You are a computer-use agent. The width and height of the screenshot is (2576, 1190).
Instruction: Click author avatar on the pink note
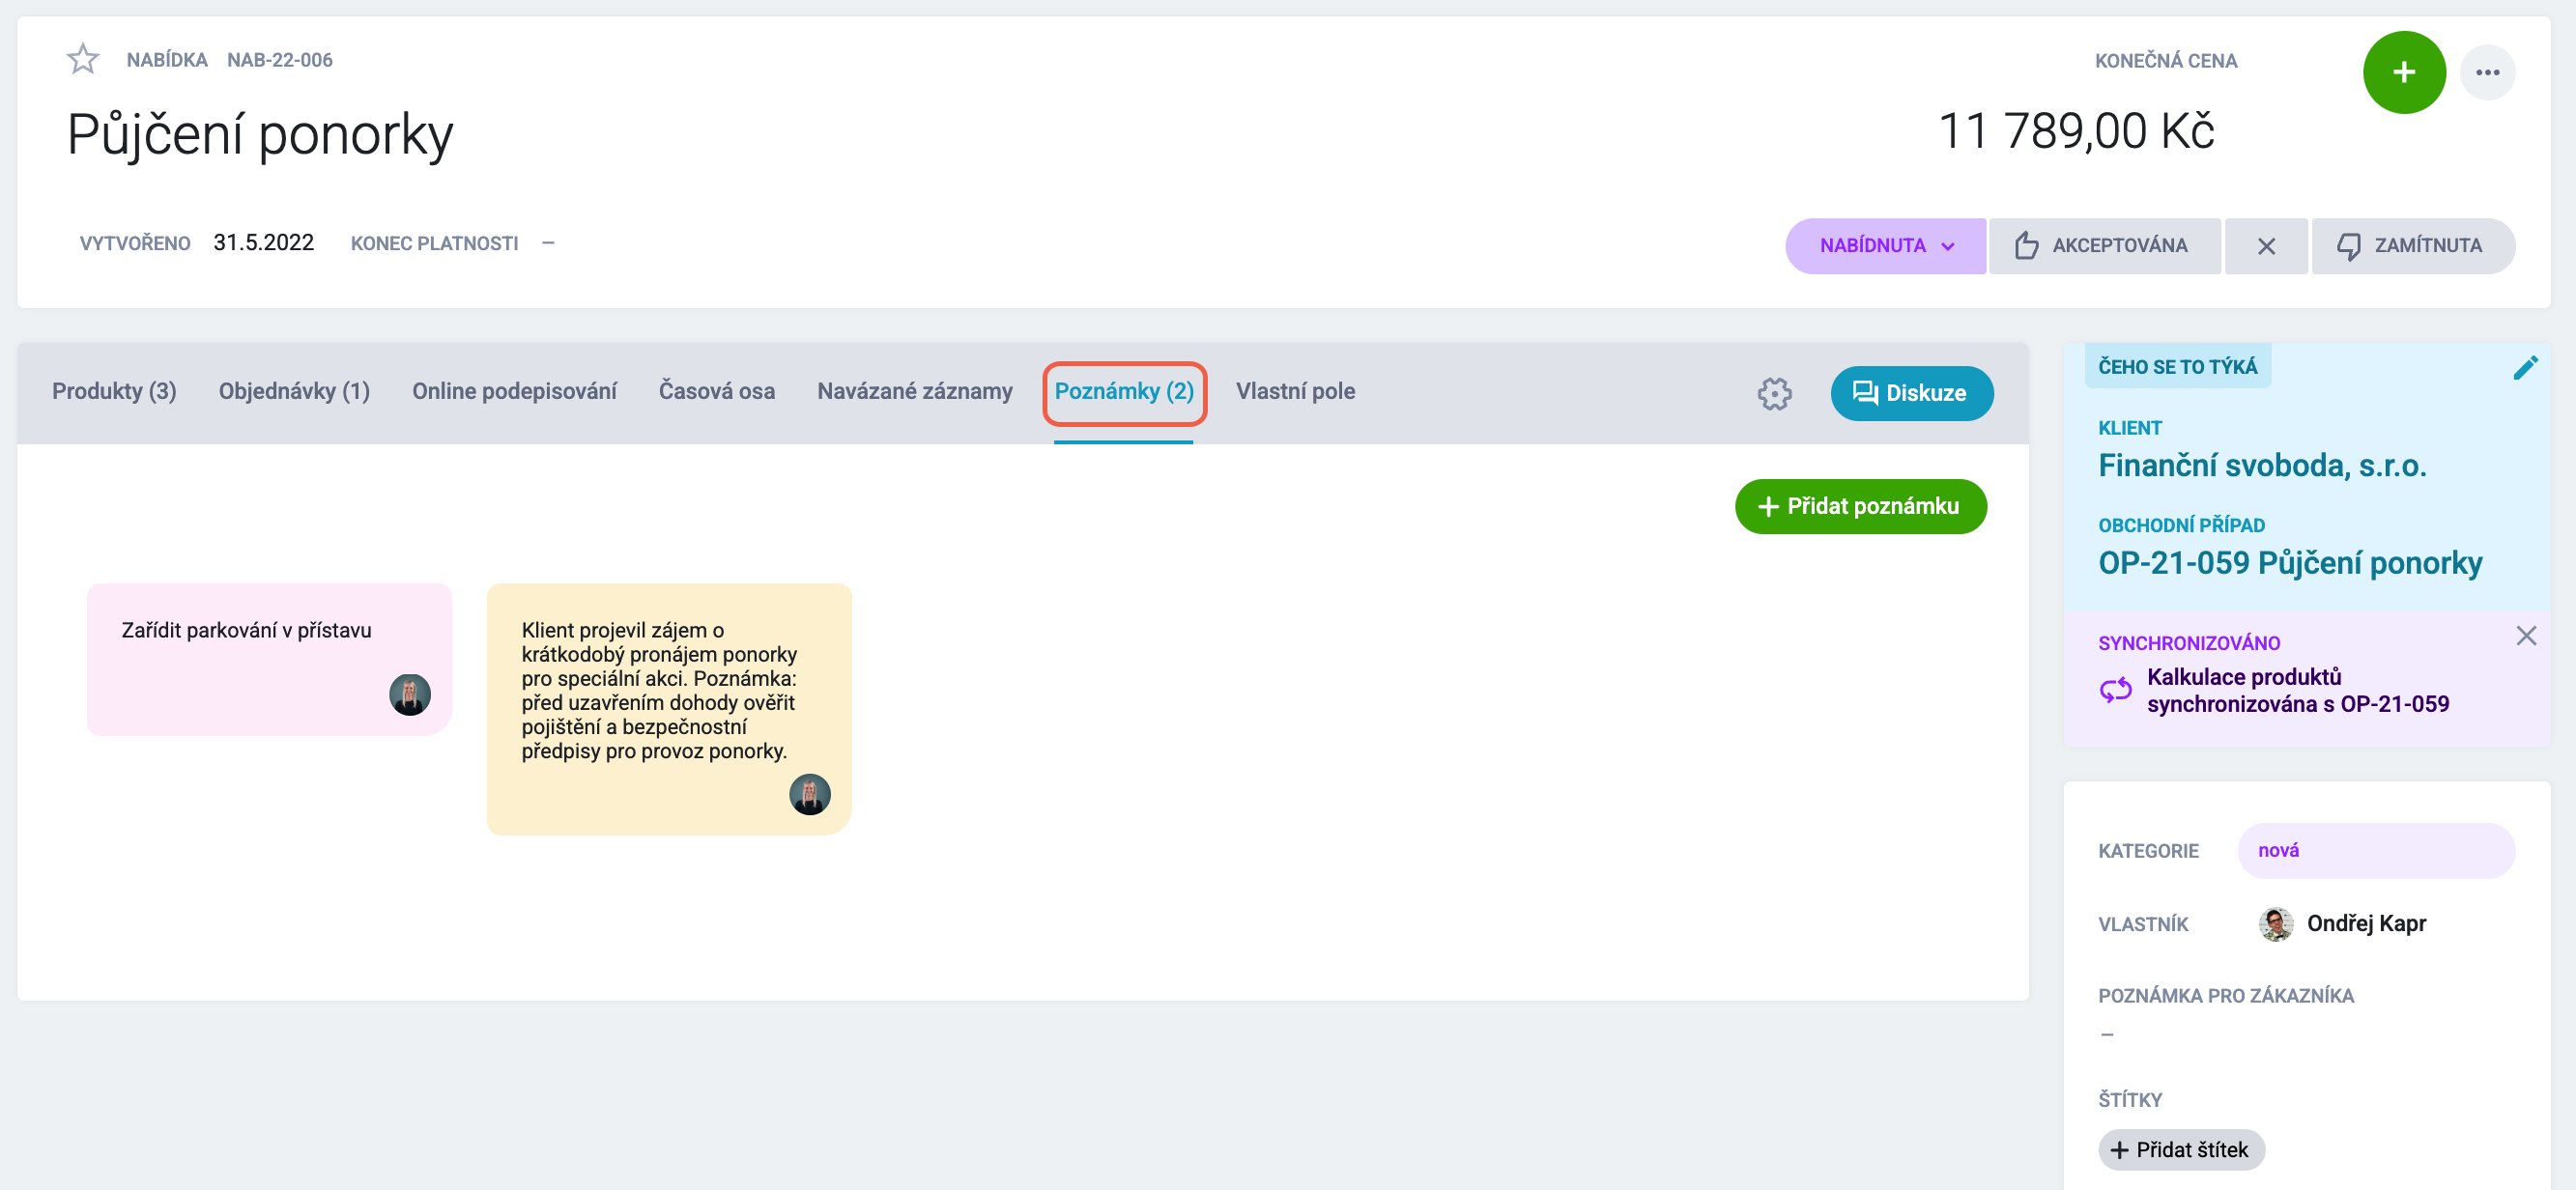tap(409, 695)
